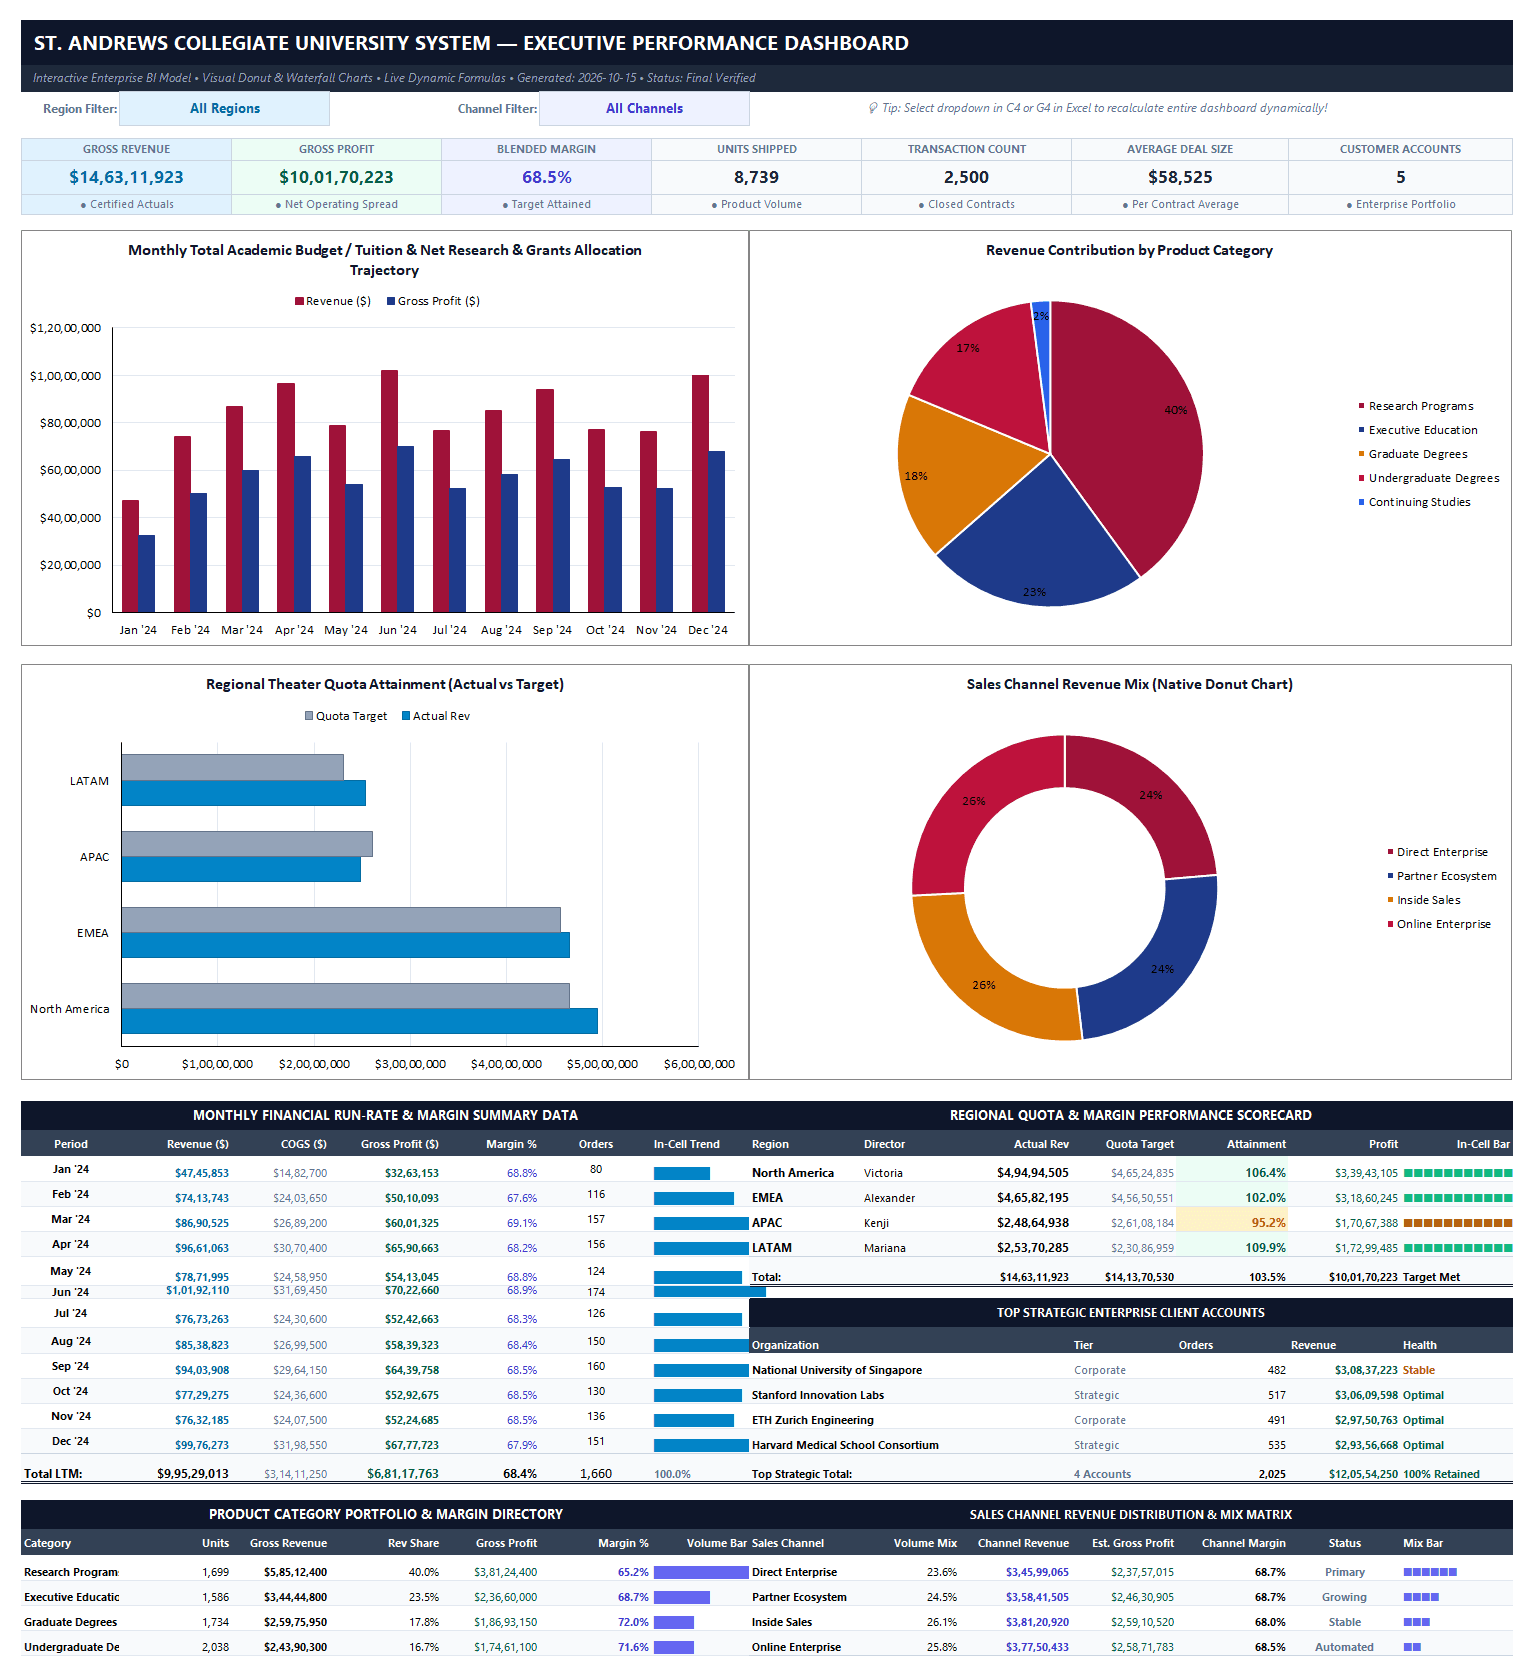Screen dimensions: 1513x1656
Task: Click the Direct Enterprise mix bar
Action: [x=1430, y=1572]
